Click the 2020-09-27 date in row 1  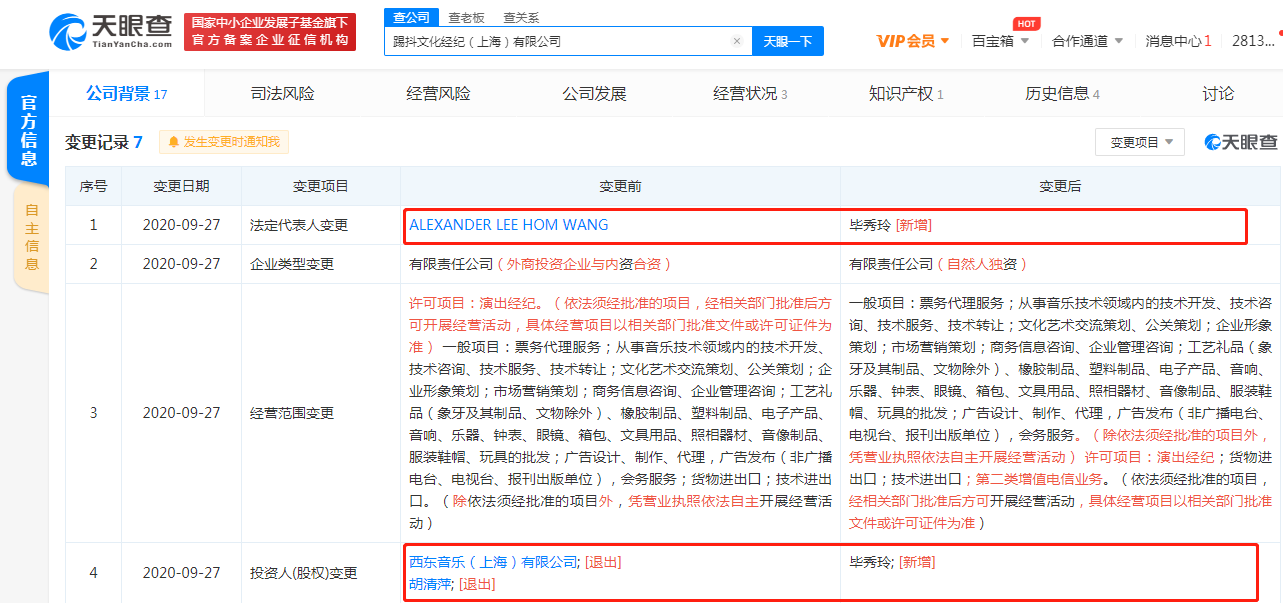(x=181, y=225)
